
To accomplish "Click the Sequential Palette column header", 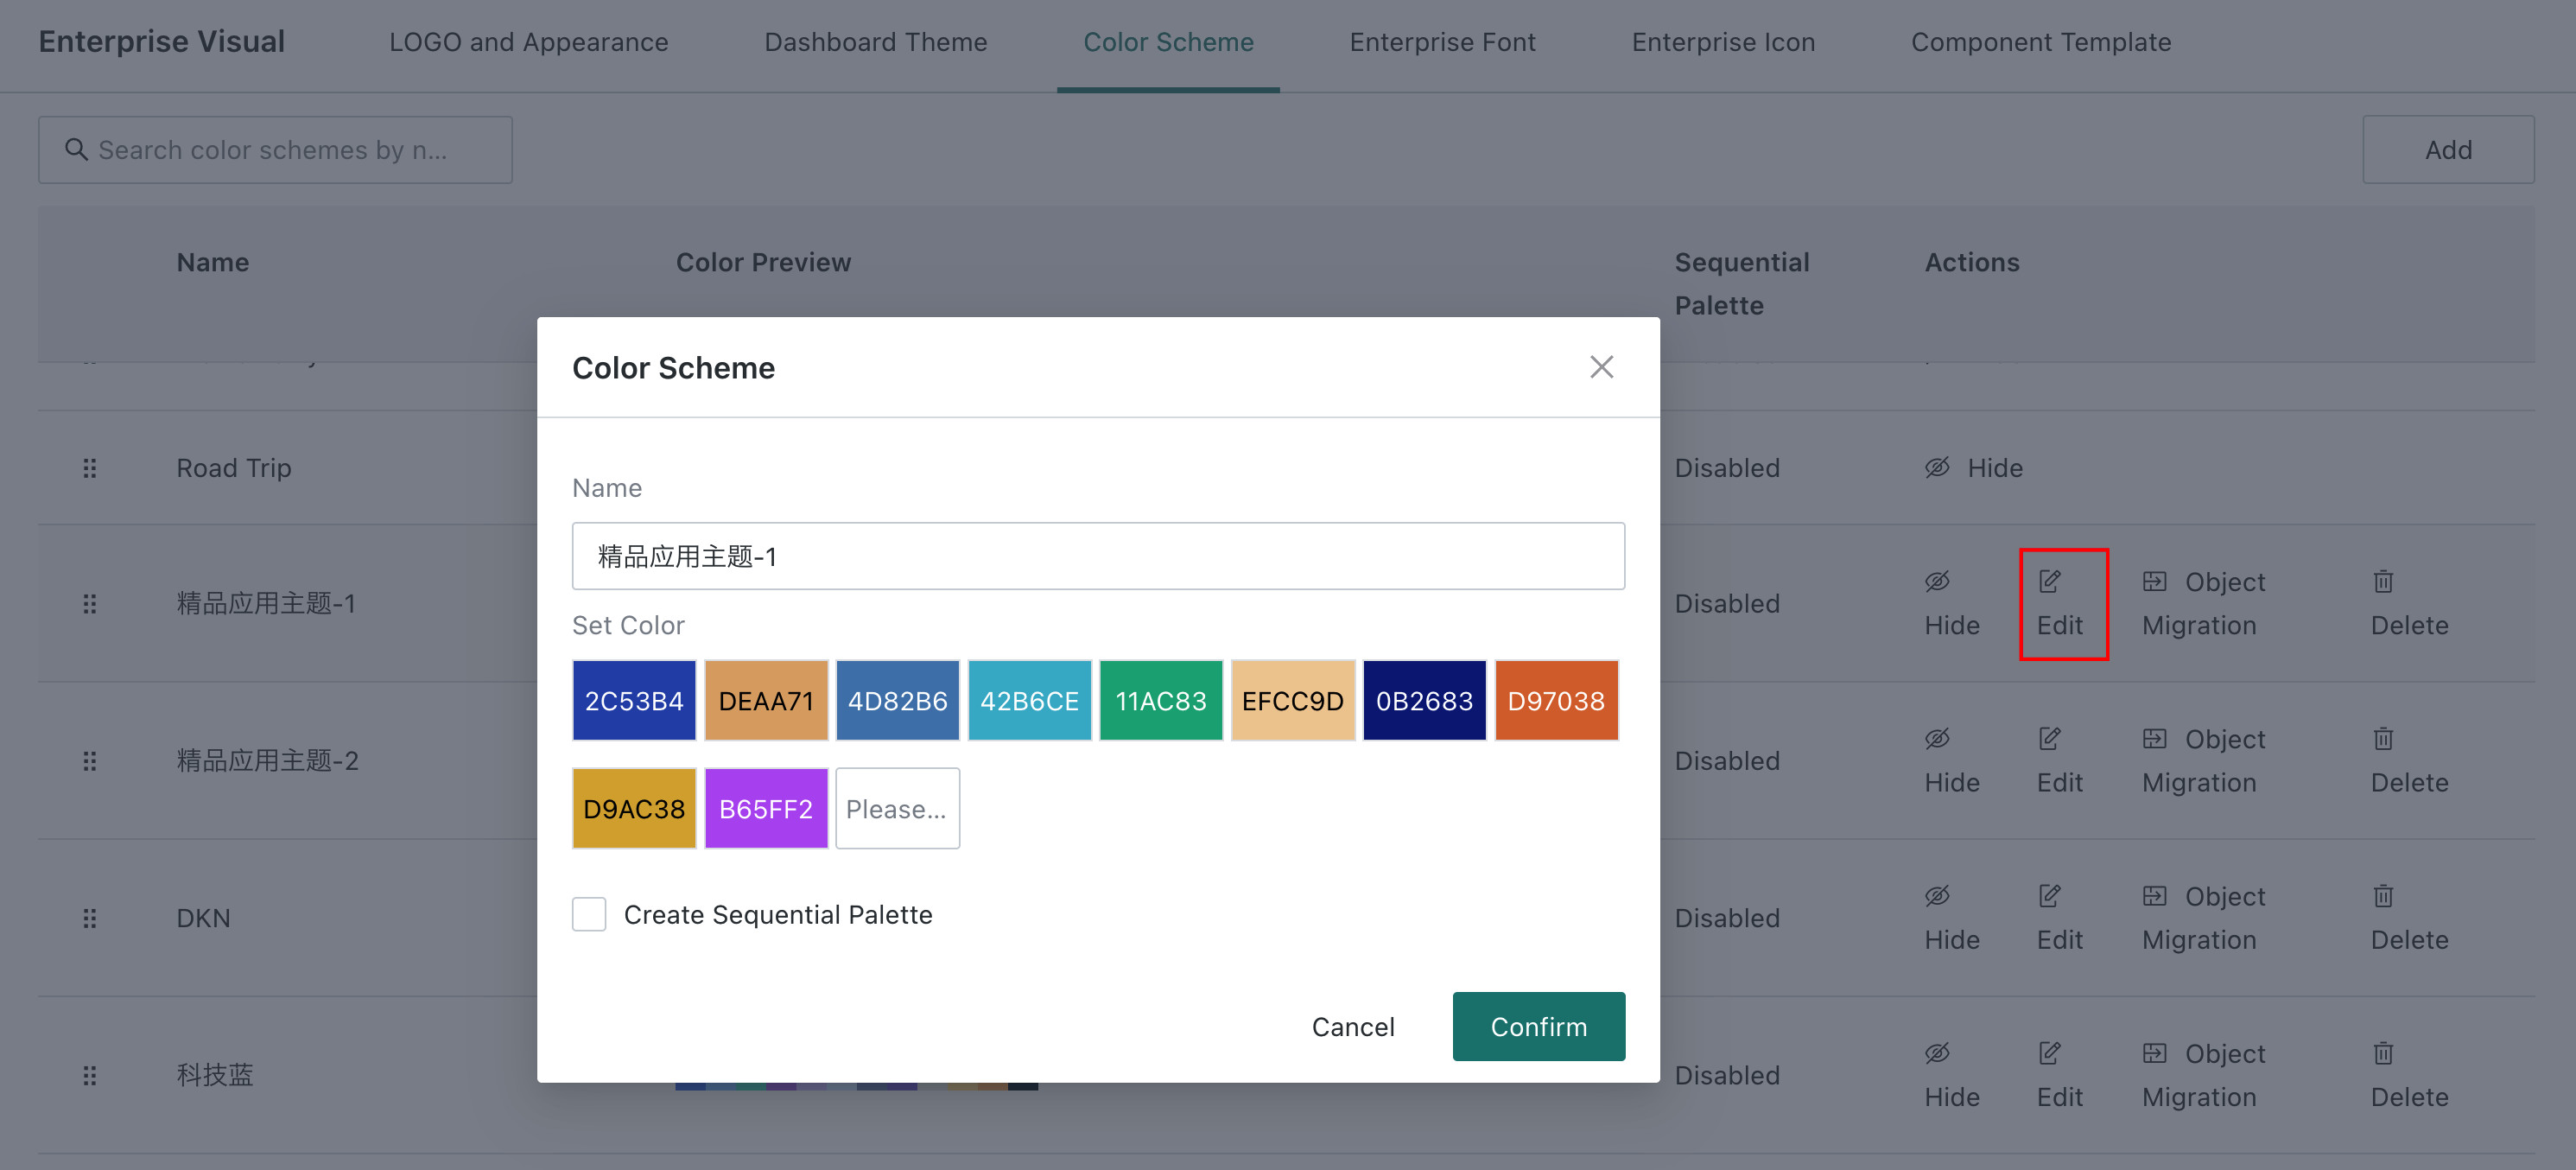I will (x=1741, y=284).
